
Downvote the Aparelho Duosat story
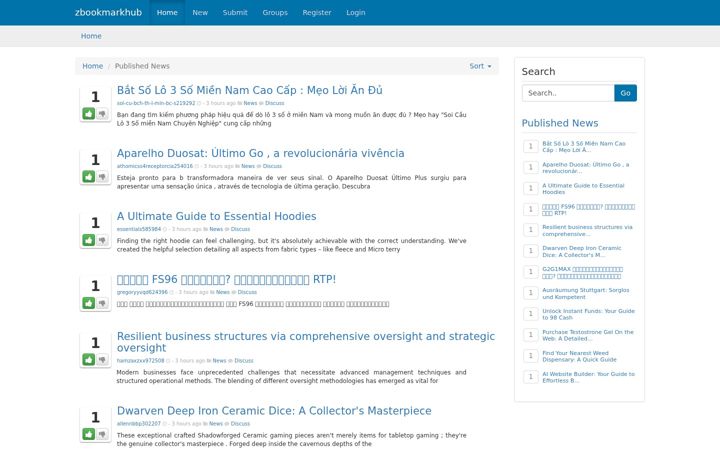point(102,176)
